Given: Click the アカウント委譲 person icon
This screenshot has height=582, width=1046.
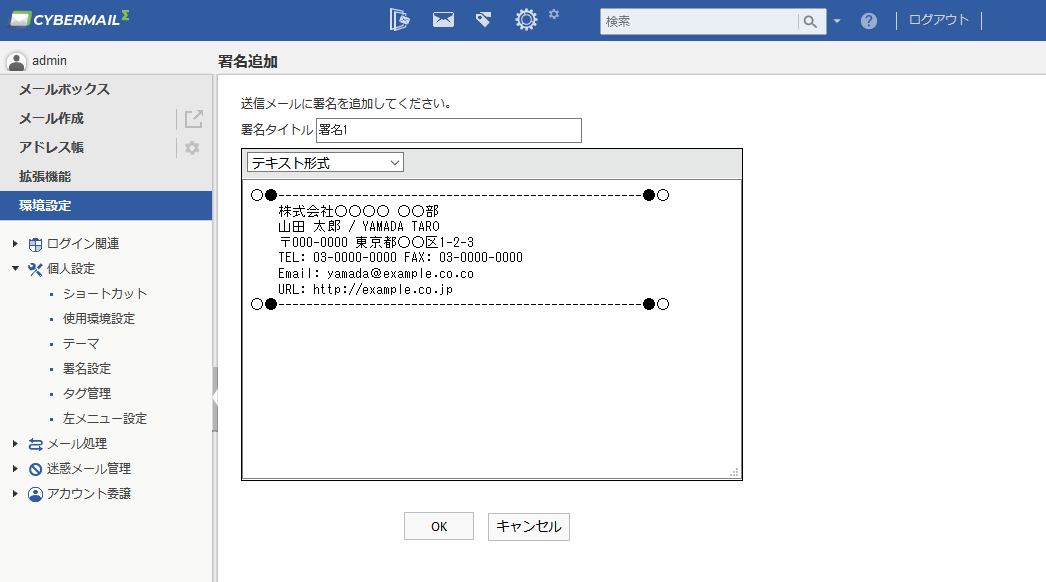Looking at the screenshot, I should tap(35, 494).
